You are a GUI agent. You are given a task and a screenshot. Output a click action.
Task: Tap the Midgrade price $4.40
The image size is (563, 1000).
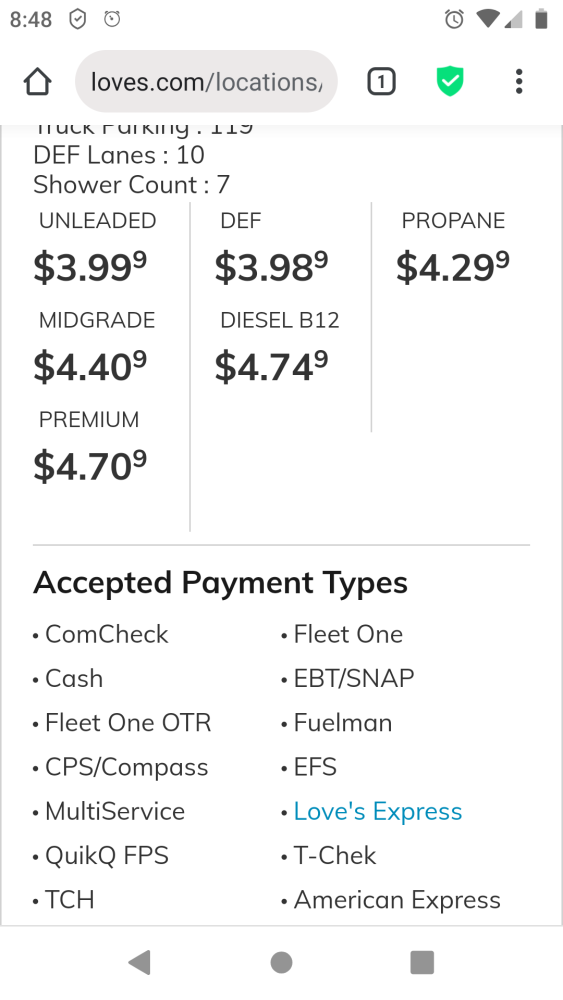click(x=90, y=367)
